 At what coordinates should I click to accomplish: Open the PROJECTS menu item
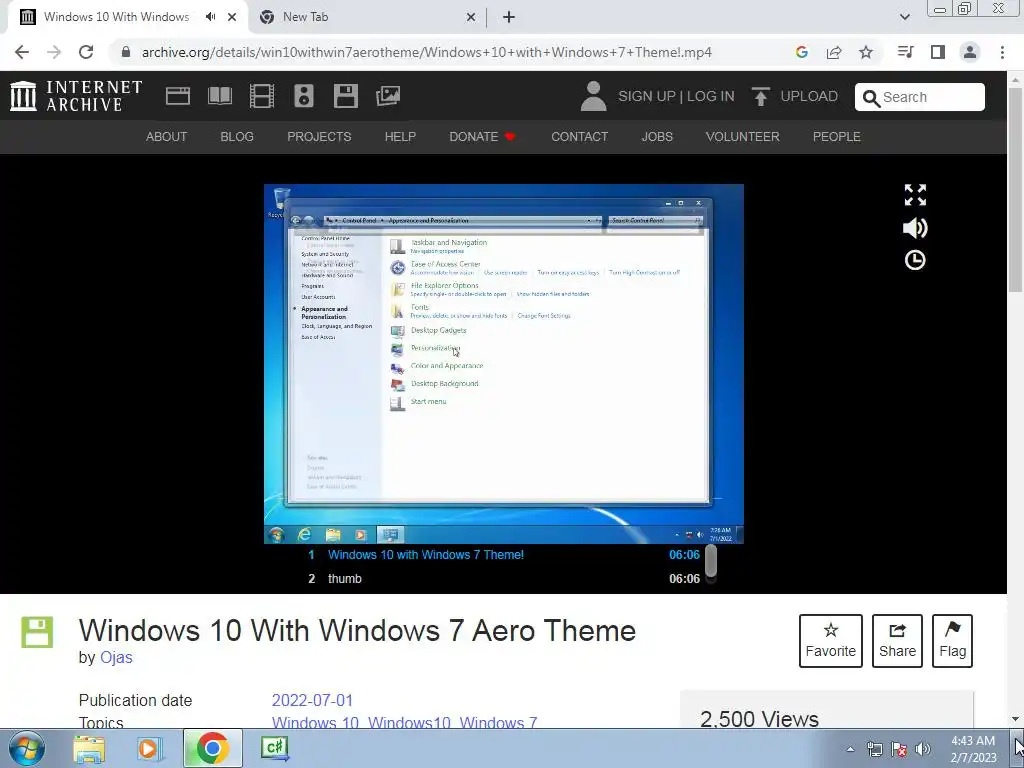[319, 136]
